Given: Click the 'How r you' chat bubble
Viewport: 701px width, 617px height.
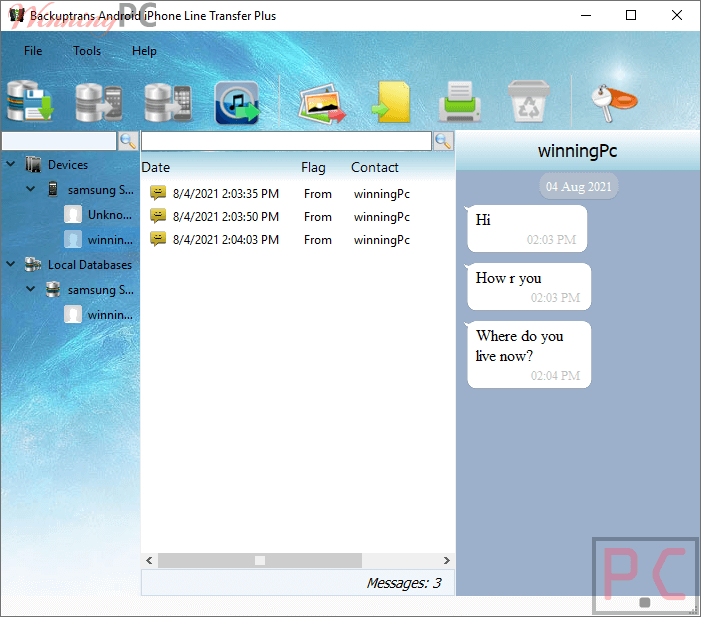Looking at the screenshot, I should [529, 287].
